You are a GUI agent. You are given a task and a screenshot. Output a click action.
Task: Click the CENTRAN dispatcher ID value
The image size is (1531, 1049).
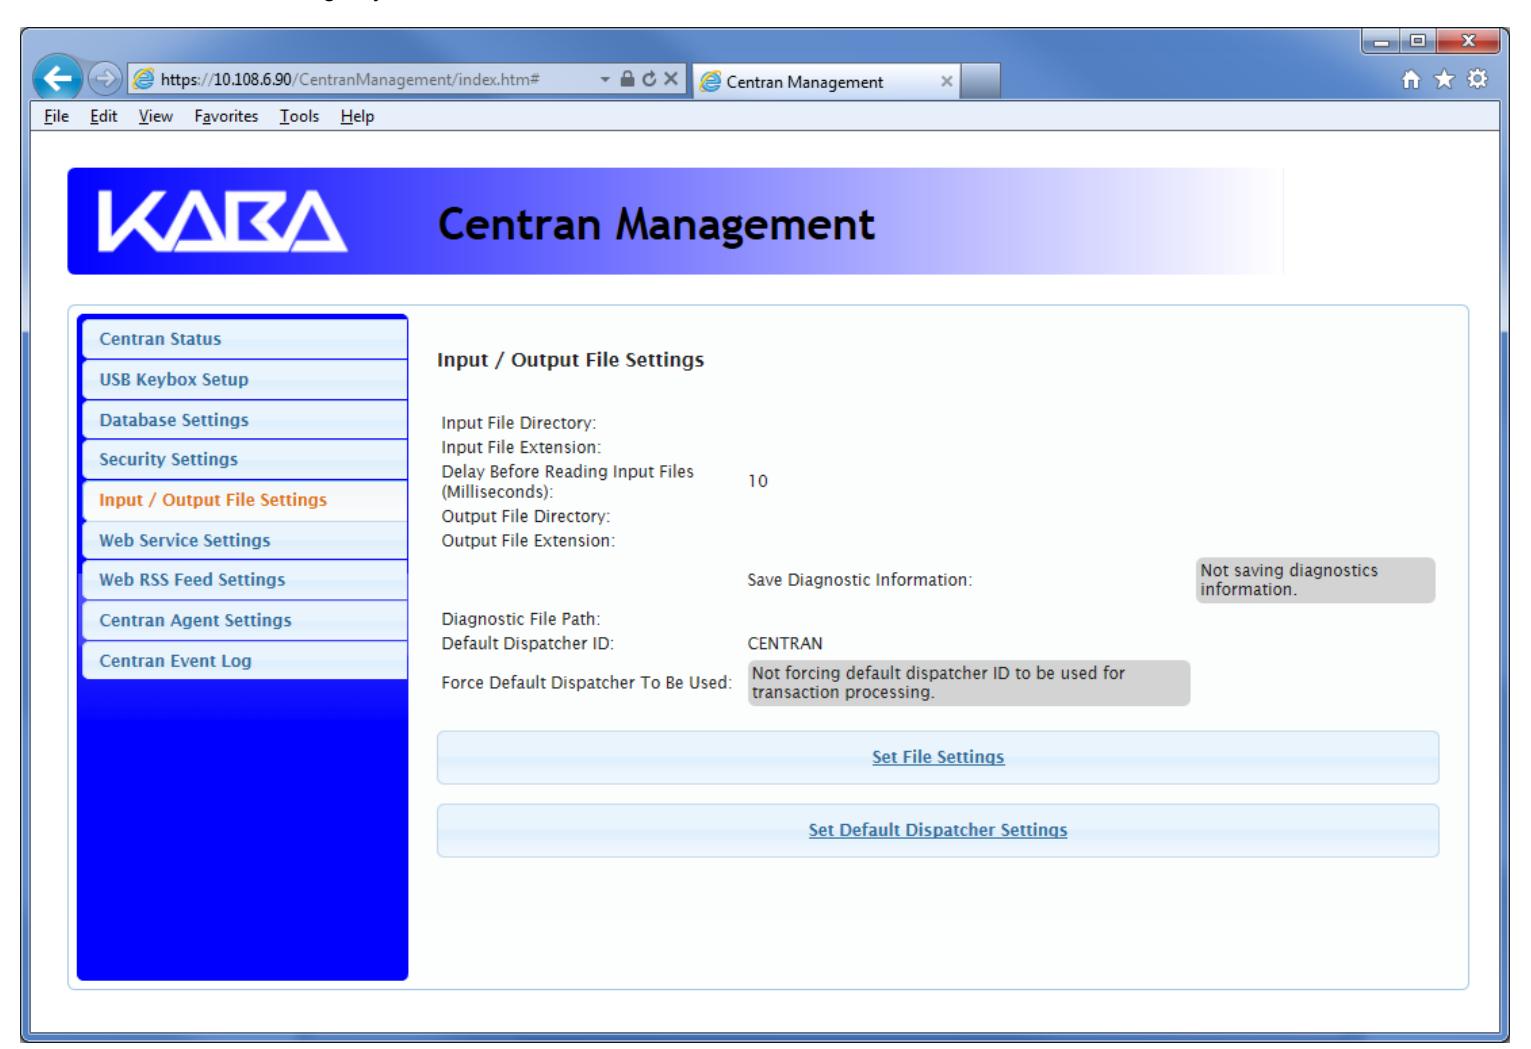click(x=785, y=644)
